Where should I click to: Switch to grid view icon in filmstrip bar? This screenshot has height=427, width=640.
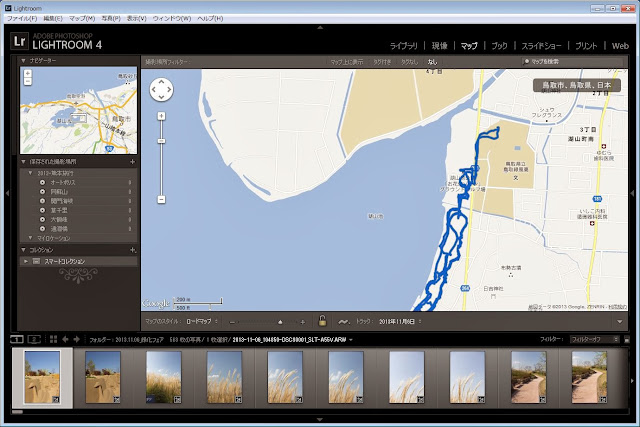53,339
